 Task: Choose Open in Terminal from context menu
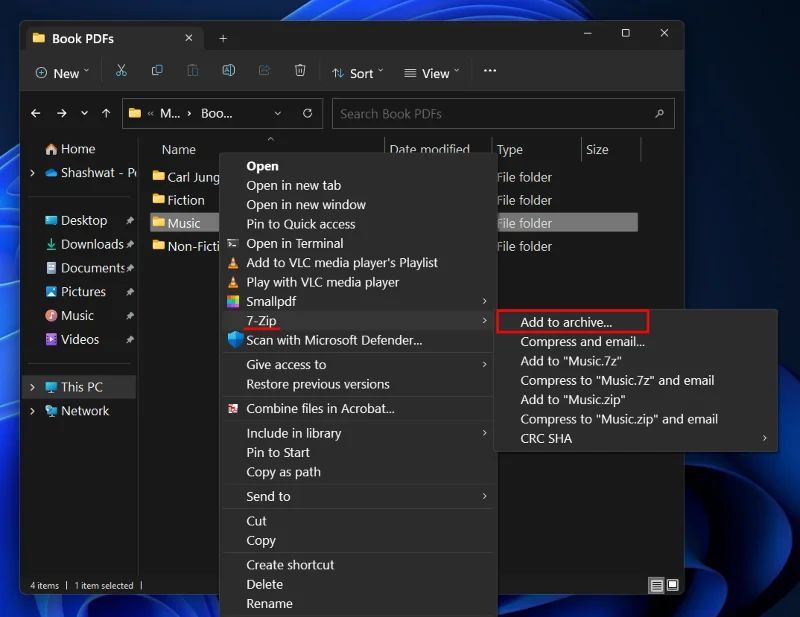click(x=294, y=243)
